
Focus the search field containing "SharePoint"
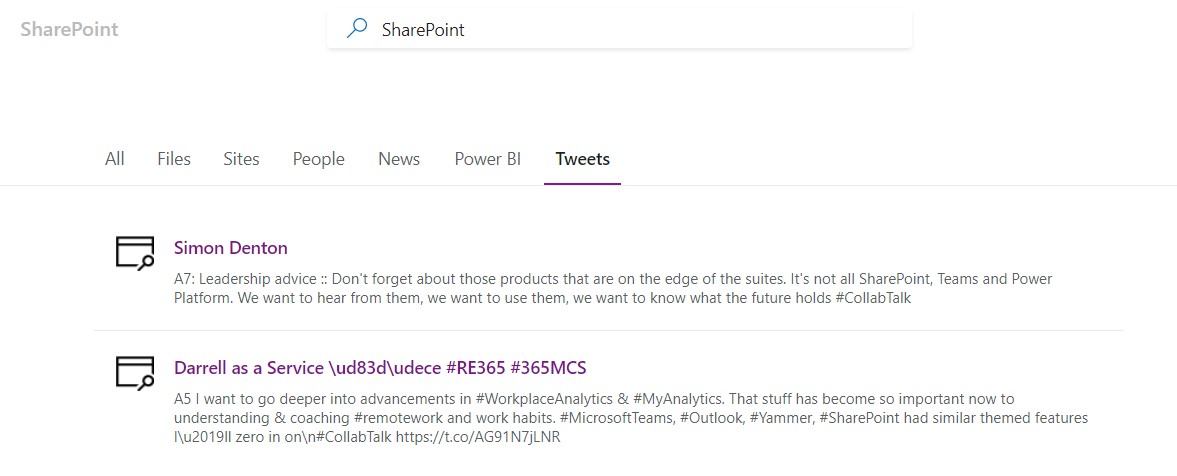640,29
